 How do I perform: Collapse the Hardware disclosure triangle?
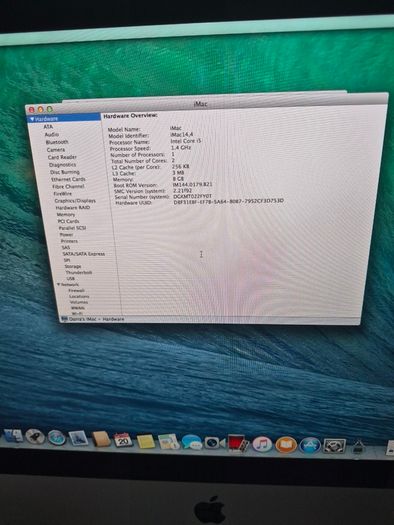(32, 119)
